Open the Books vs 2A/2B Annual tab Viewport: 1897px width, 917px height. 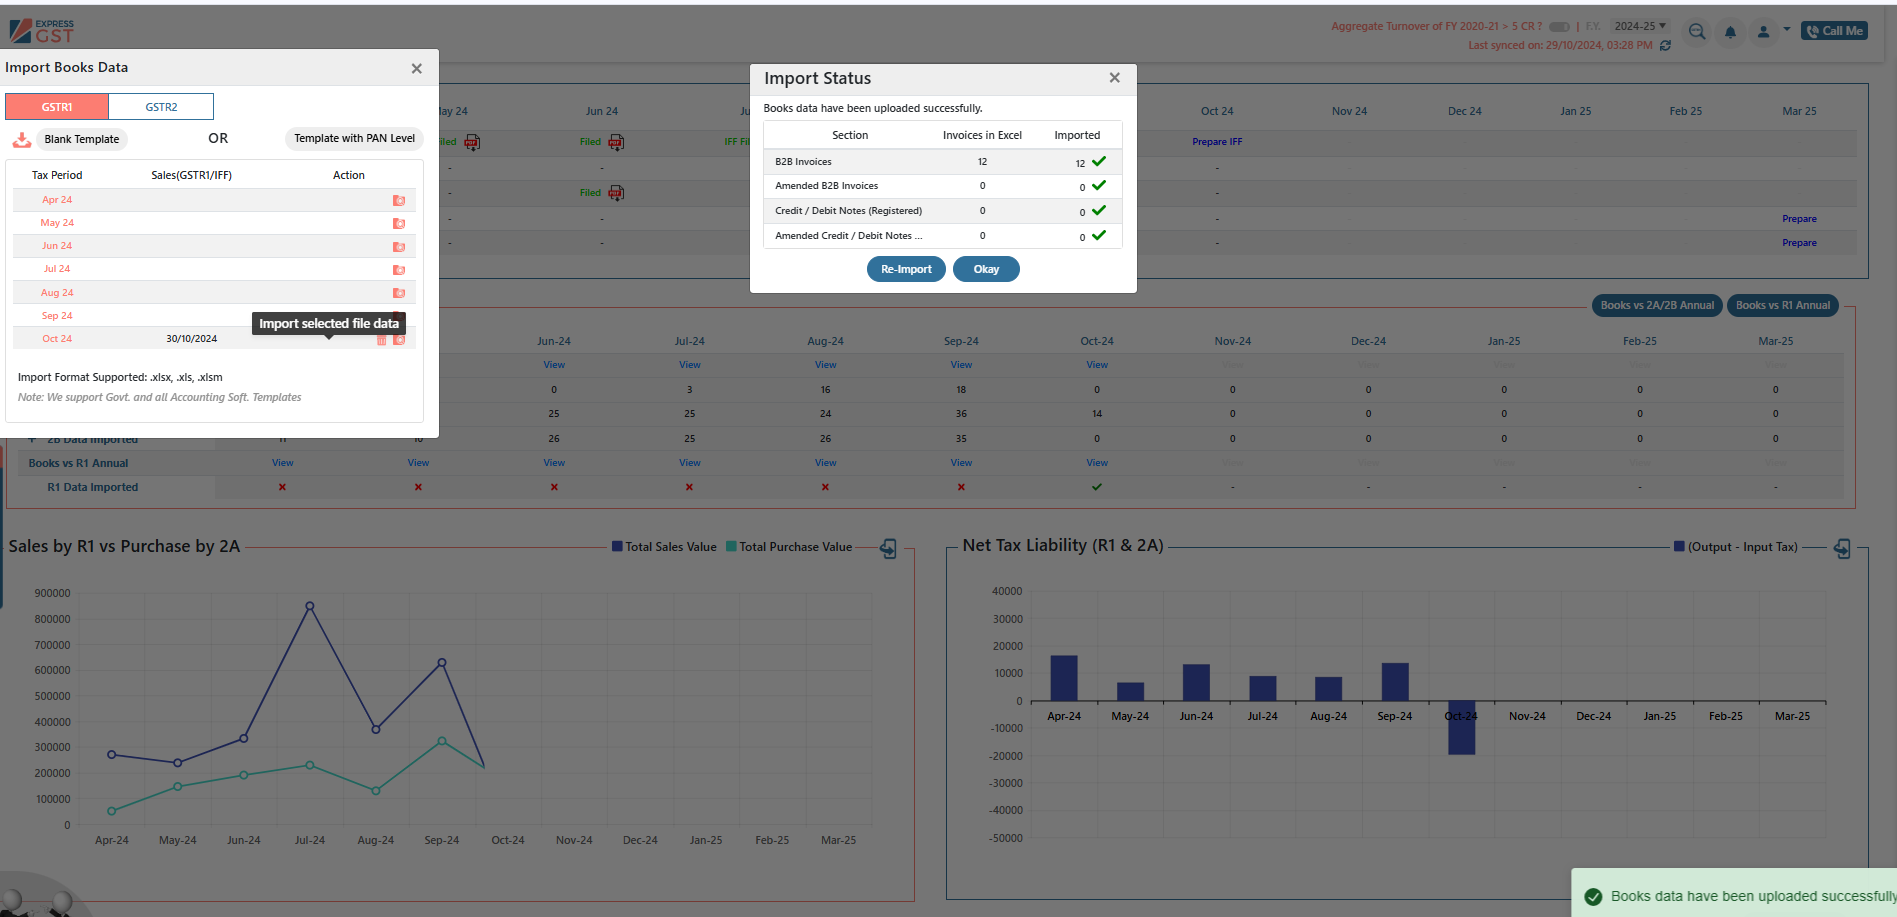(x=1657, y=305)
